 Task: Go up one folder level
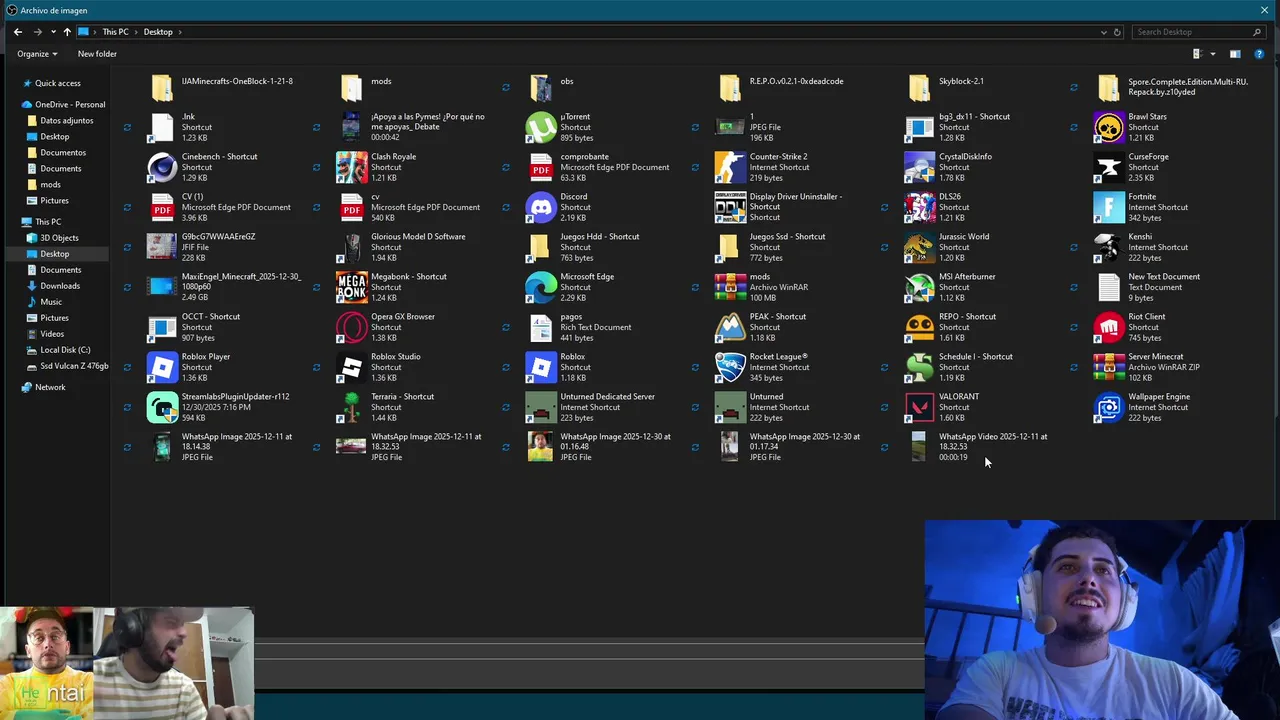(67, 32)
